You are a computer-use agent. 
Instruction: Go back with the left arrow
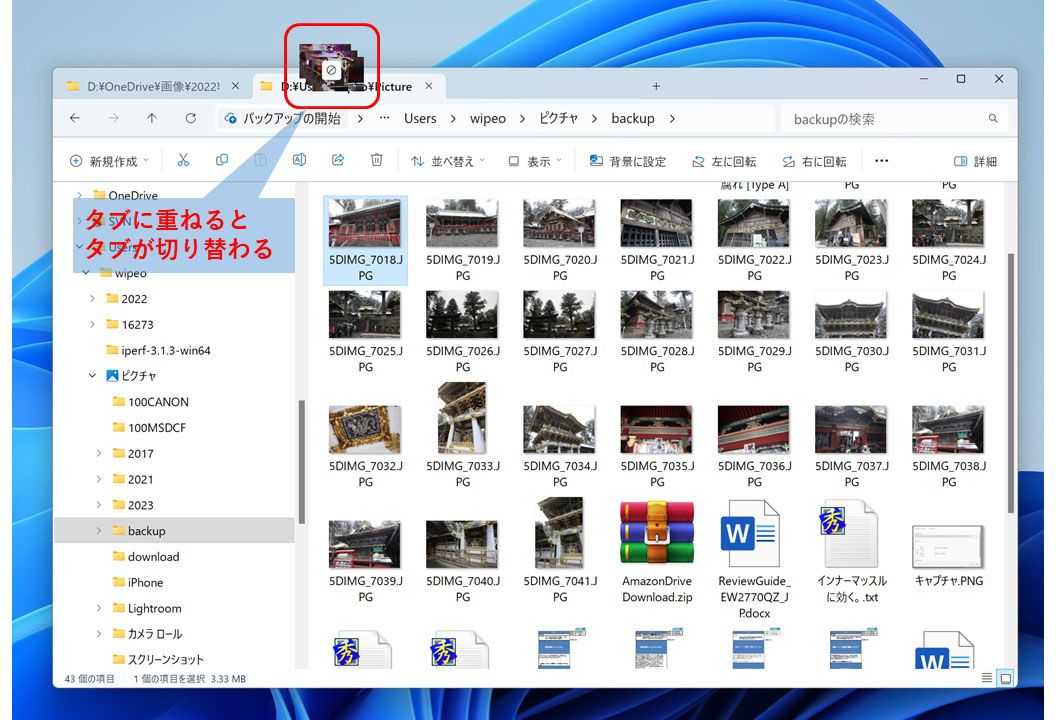75,118
